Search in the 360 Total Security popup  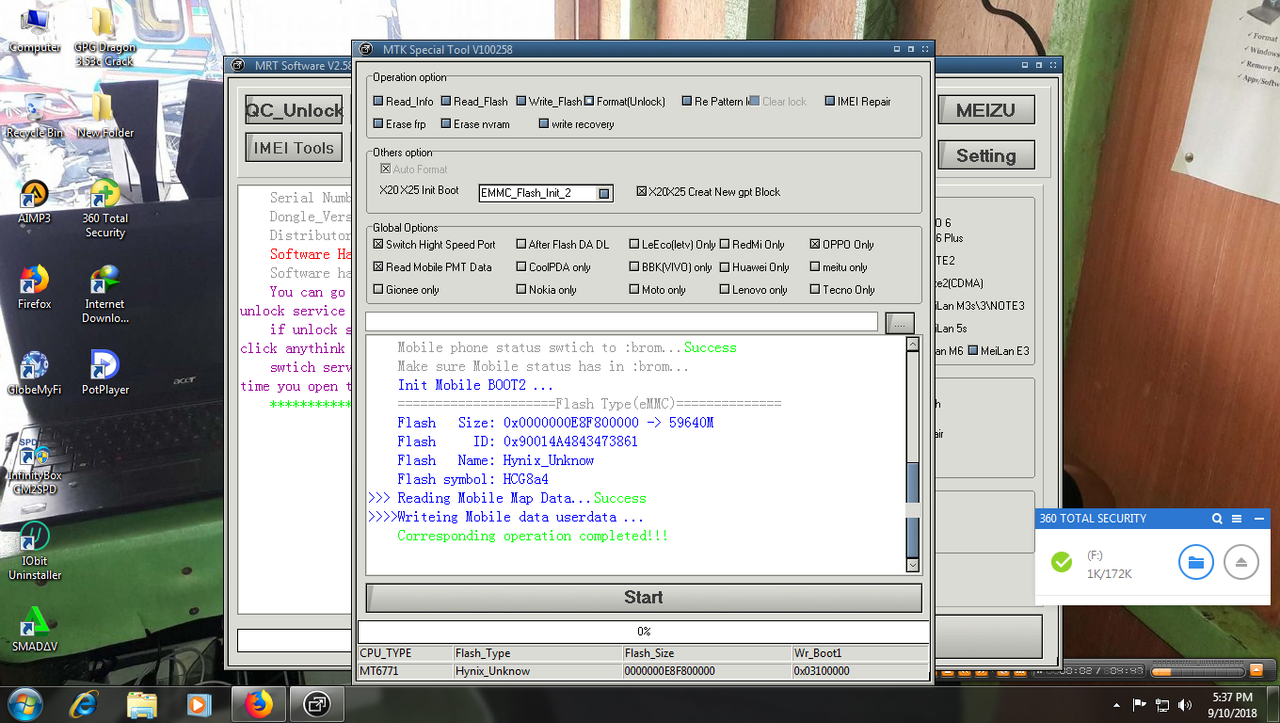point(1217,519)
